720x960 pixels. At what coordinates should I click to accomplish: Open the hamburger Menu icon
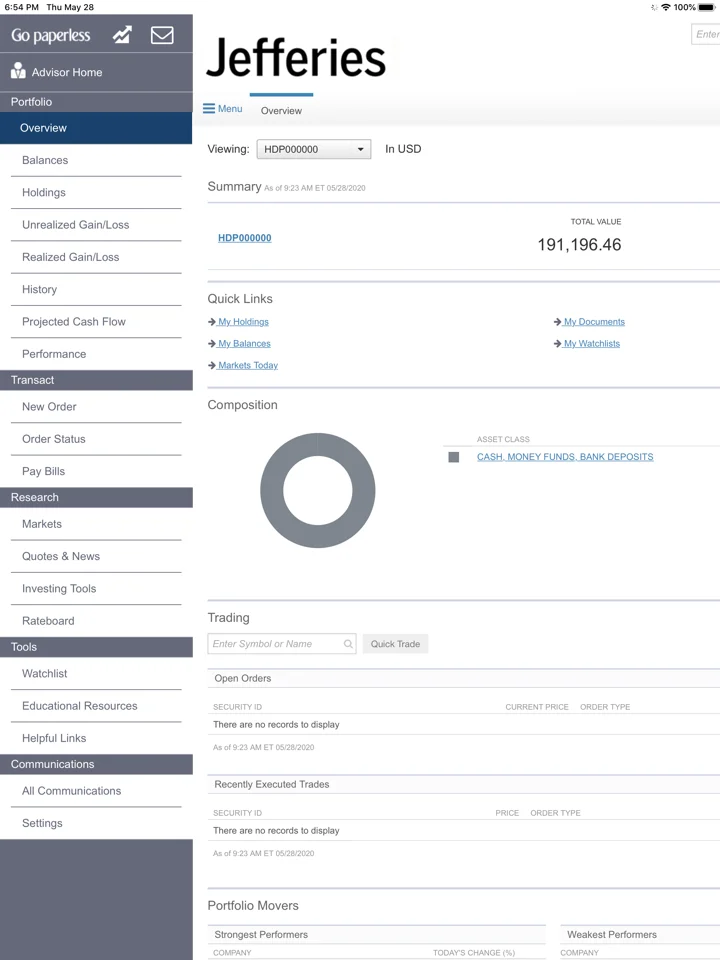(x=209, y=108)
